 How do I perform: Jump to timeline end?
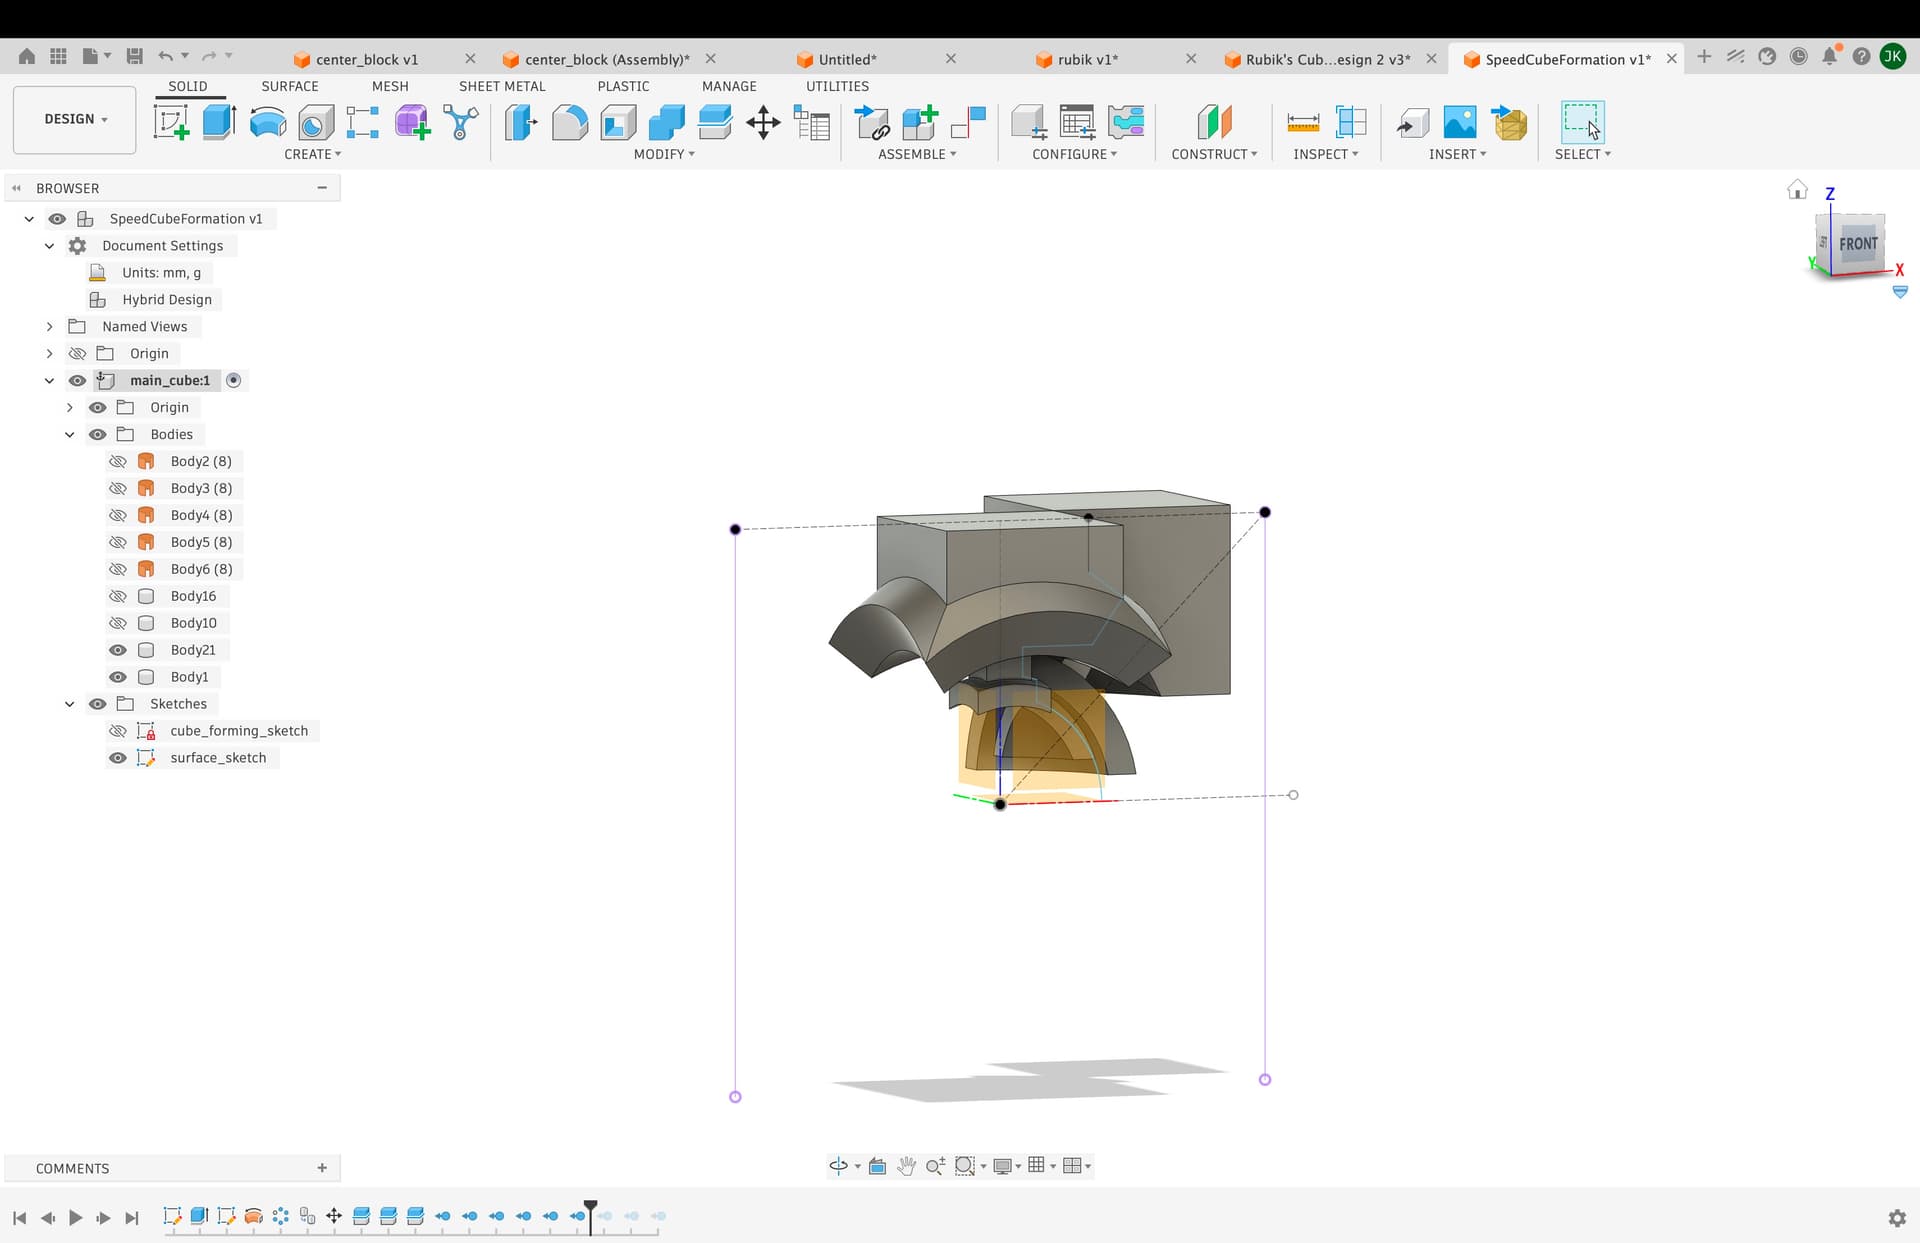point(132,1217)
